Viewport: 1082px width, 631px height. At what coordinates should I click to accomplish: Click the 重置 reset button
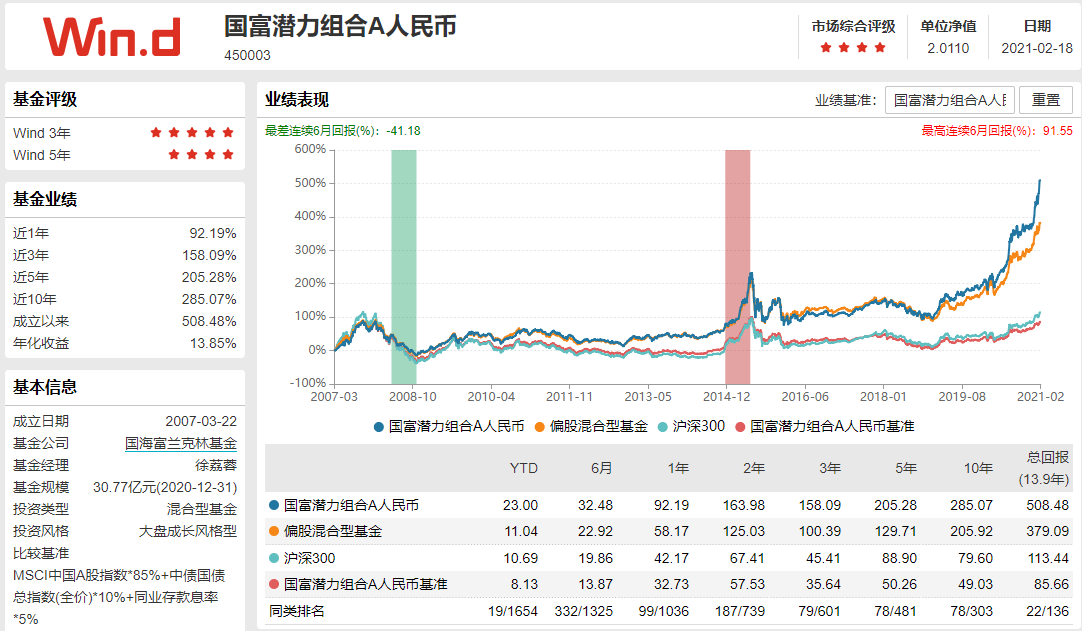point(1045,100)
